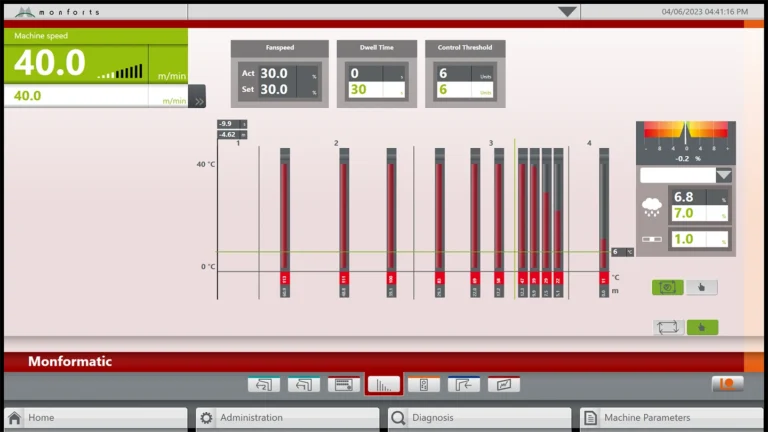Select the red-topped panel toolbar icon
Image resolution: width=768 pixels, height=432 pixels.
click(x=343, y=384)
